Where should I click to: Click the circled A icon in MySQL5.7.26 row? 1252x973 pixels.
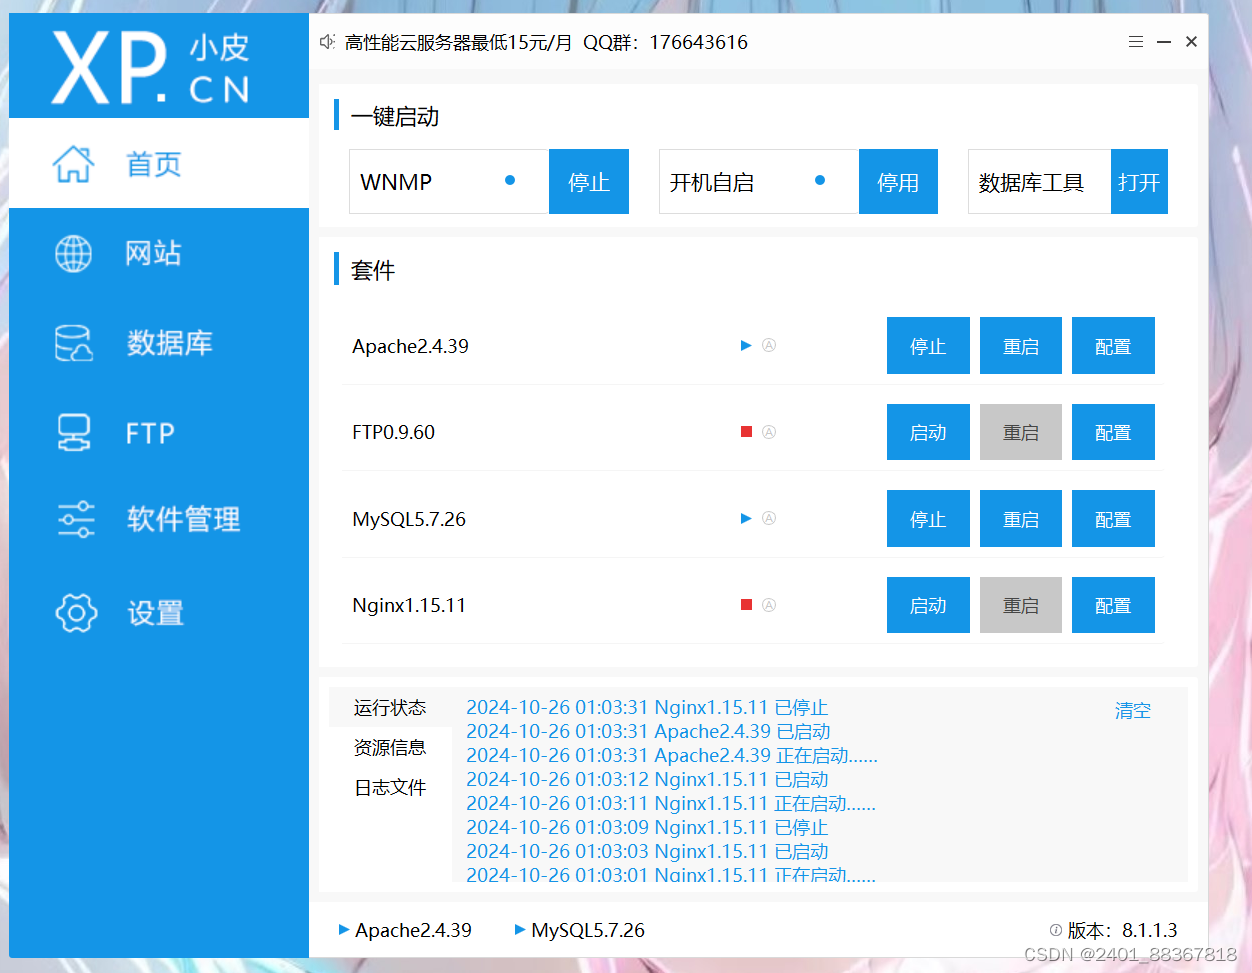coord(769,518)
